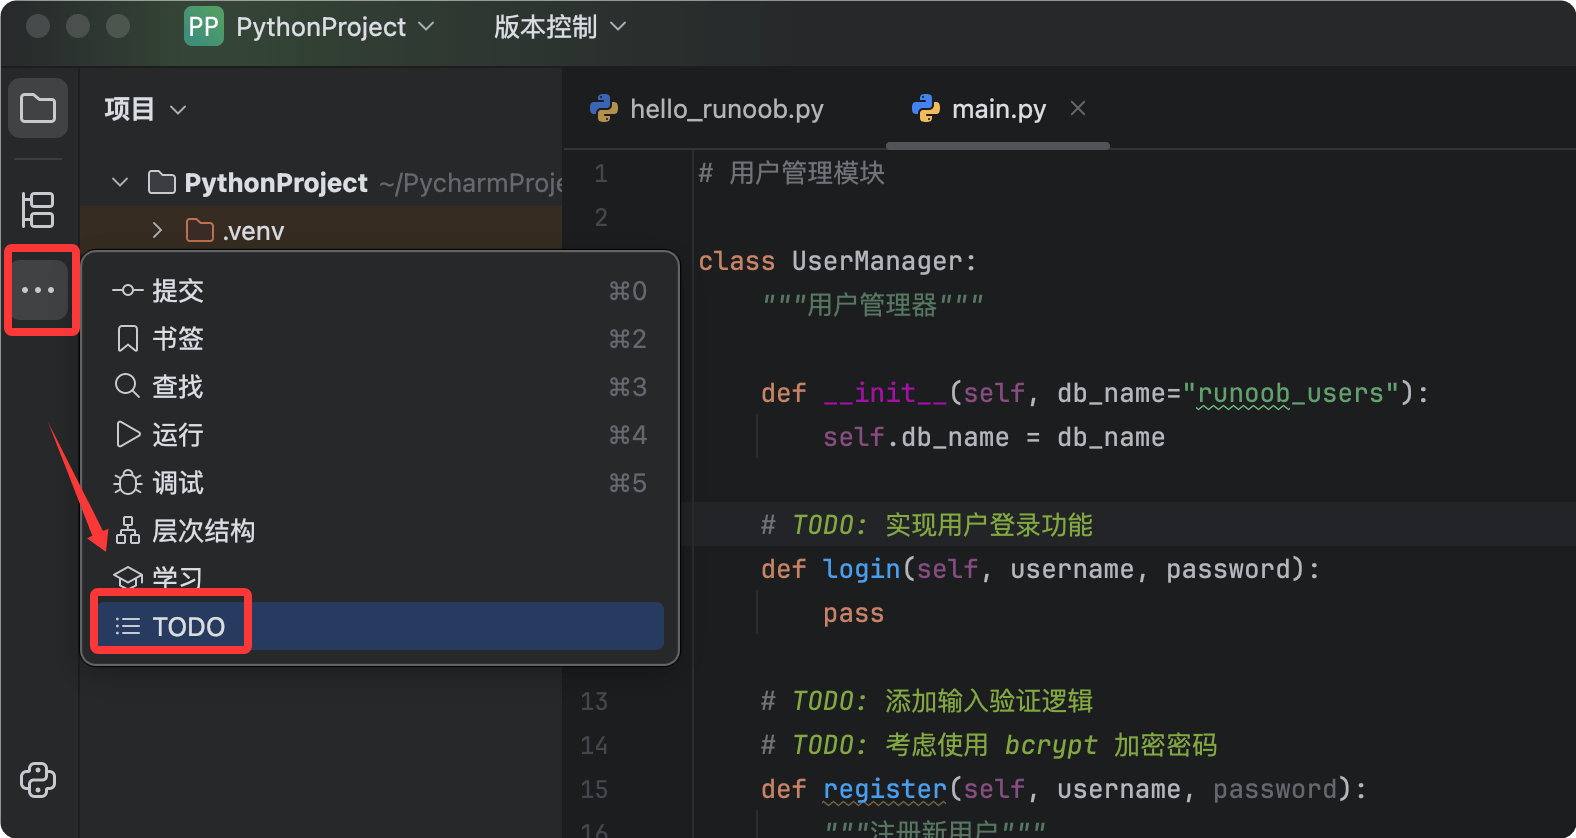Select the .venv row in project tree
The width and height of the screenshot is (1576, 838).
click(321, 231)
